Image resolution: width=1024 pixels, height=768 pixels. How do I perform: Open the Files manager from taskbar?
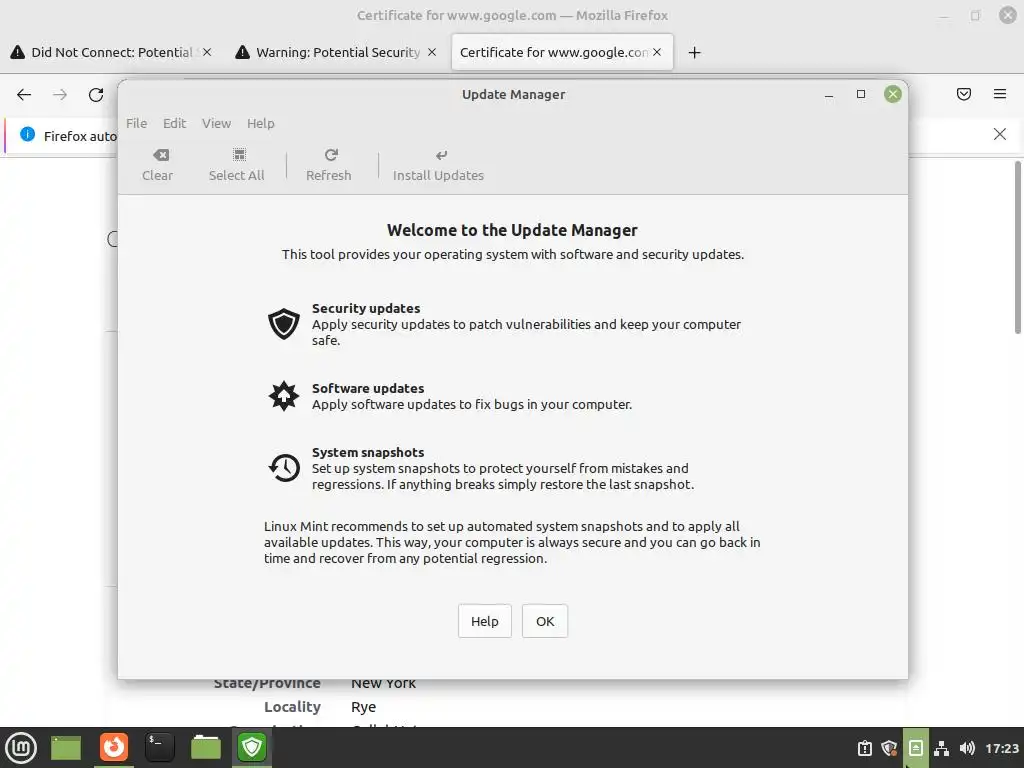[x=206, y=747]
